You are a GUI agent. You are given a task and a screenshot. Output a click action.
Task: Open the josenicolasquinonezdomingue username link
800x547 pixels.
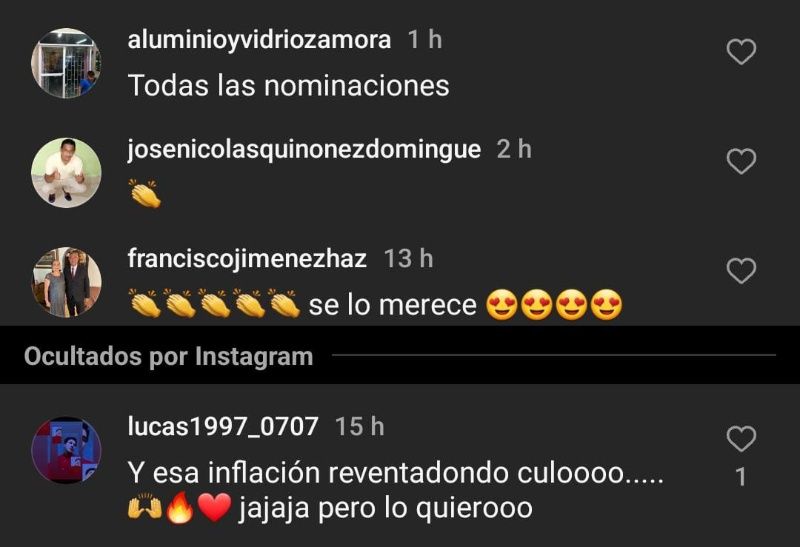click(304, 150)
